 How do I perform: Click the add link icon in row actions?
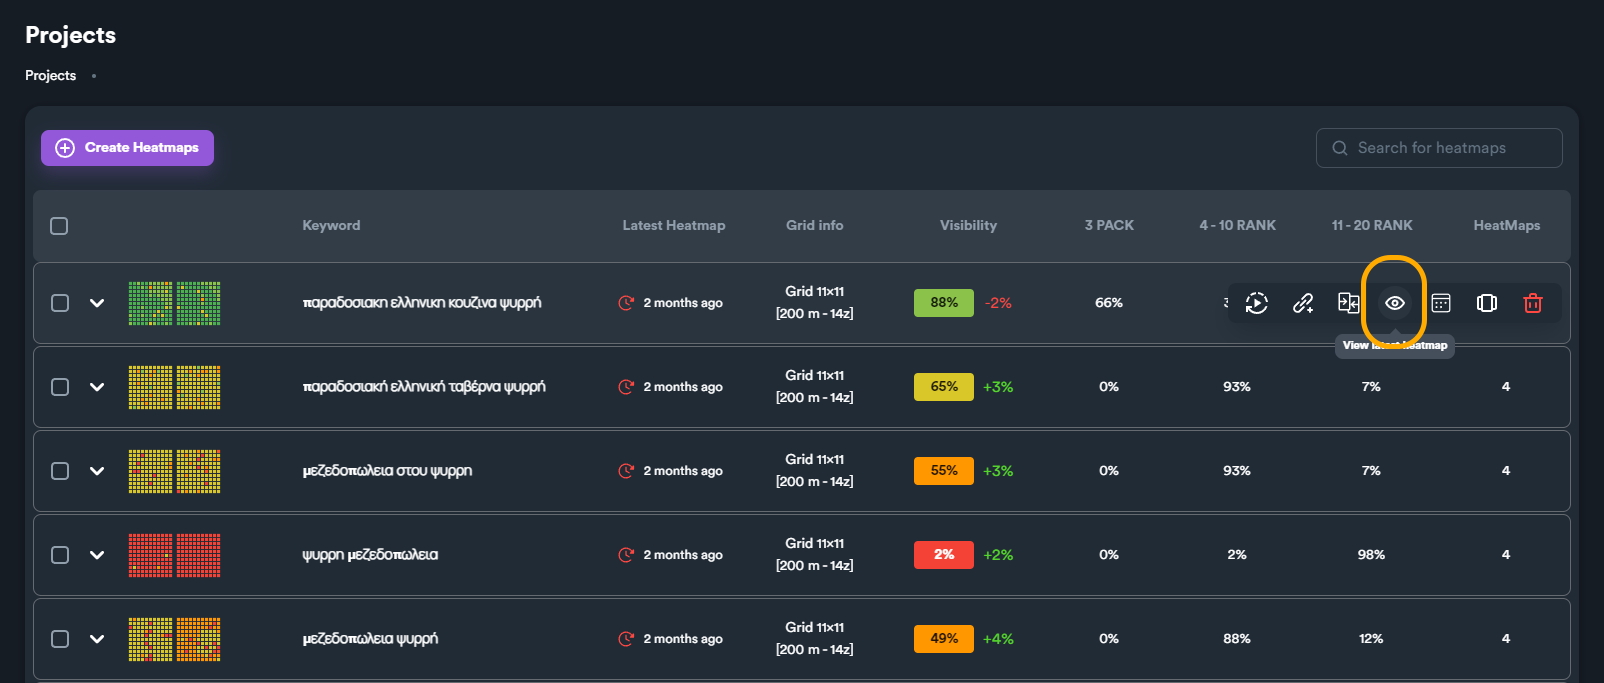click(1303, 303)
